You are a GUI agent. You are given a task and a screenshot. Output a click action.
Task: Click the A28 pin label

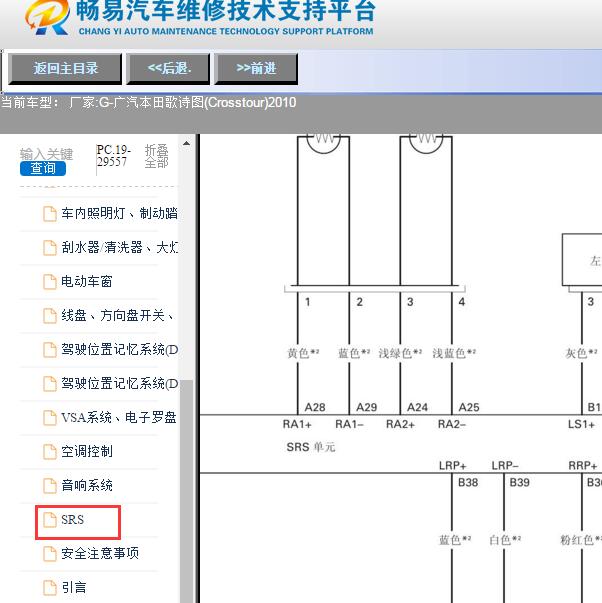pyautogui.click(x=315, y=407)
